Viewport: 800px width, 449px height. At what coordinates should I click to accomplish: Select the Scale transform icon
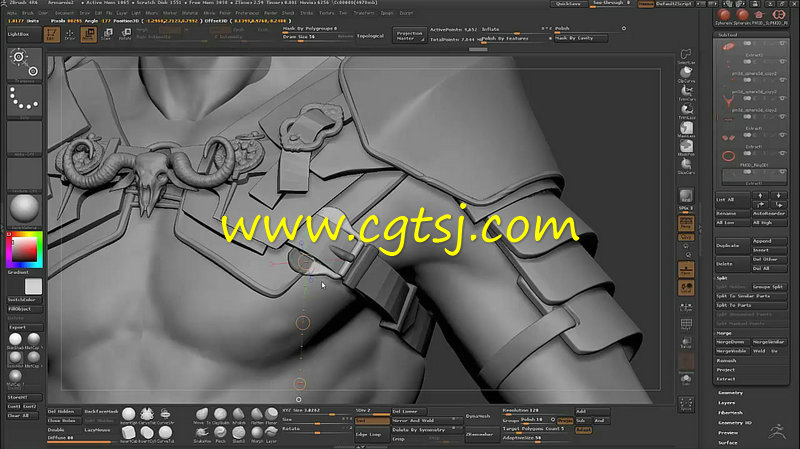[107, 35]
